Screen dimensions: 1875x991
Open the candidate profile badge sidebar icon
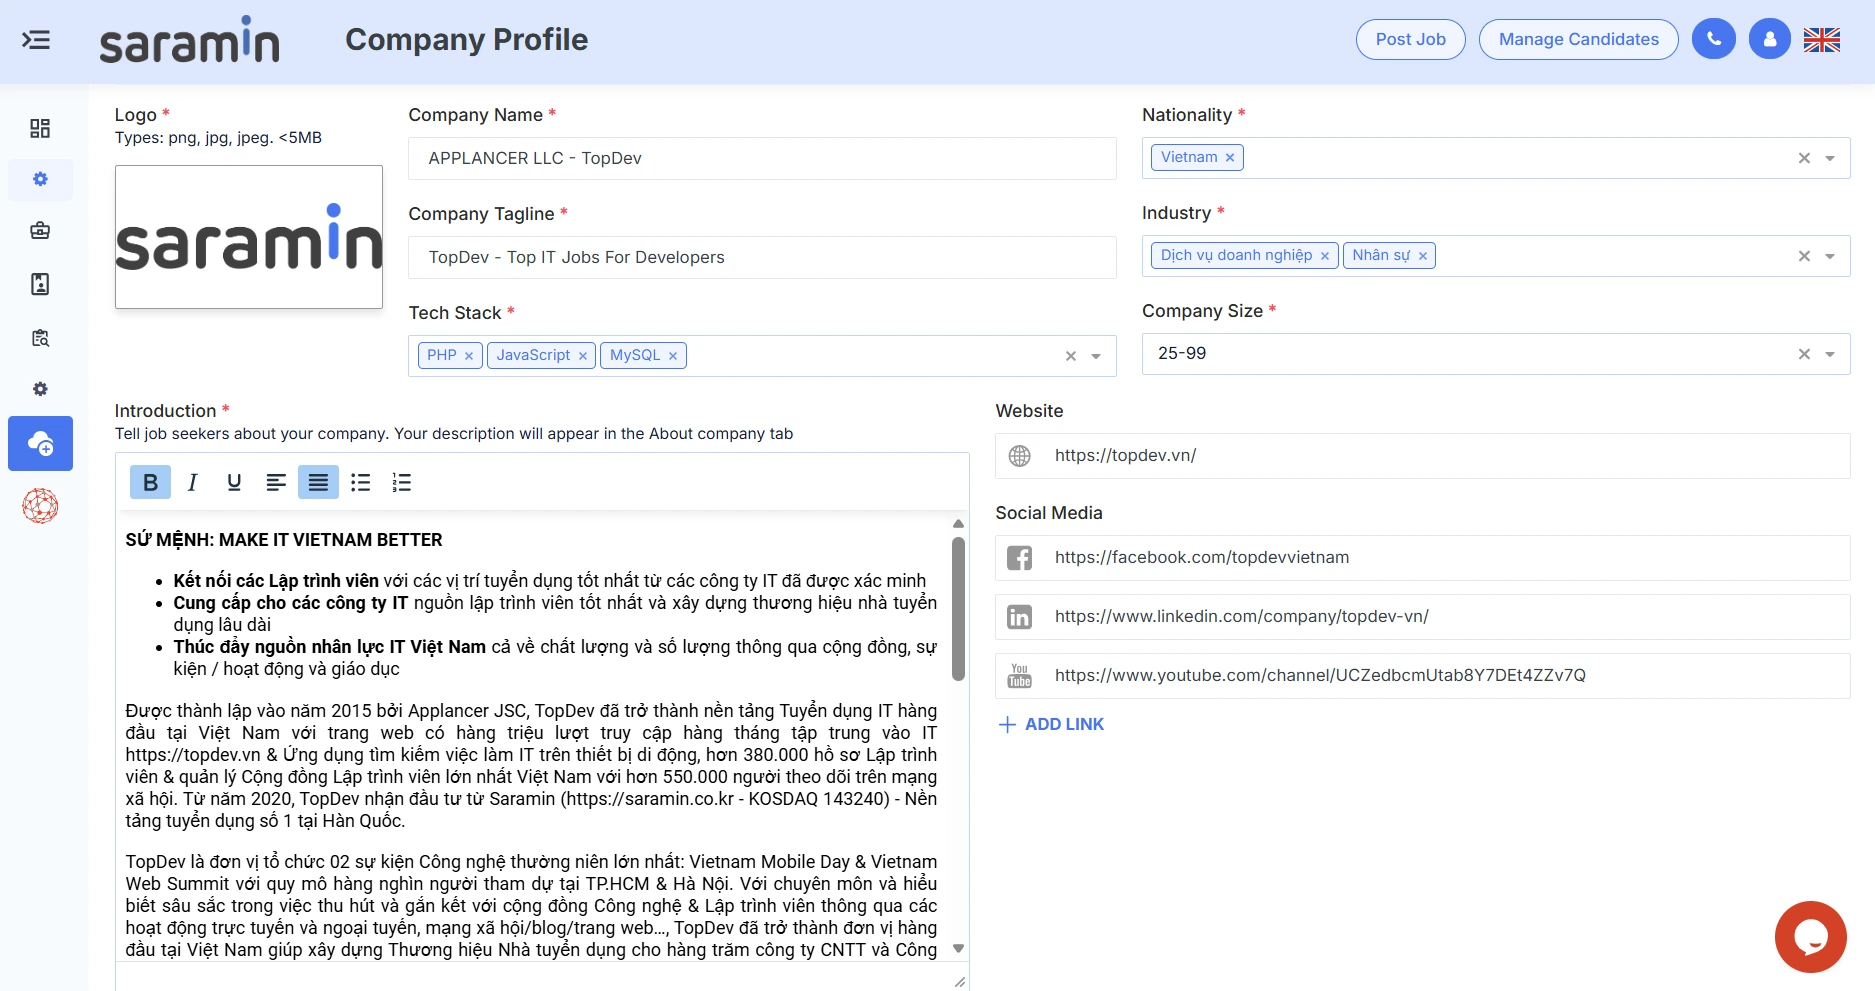click(x=40, y=284)
